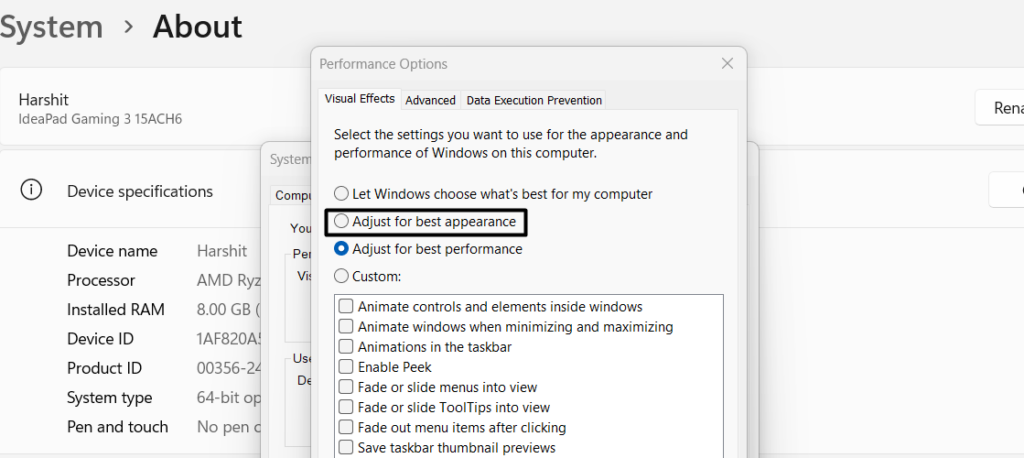1024x458 pixels.
Task: Select the Custom radio option
Action: pos(342,276)
